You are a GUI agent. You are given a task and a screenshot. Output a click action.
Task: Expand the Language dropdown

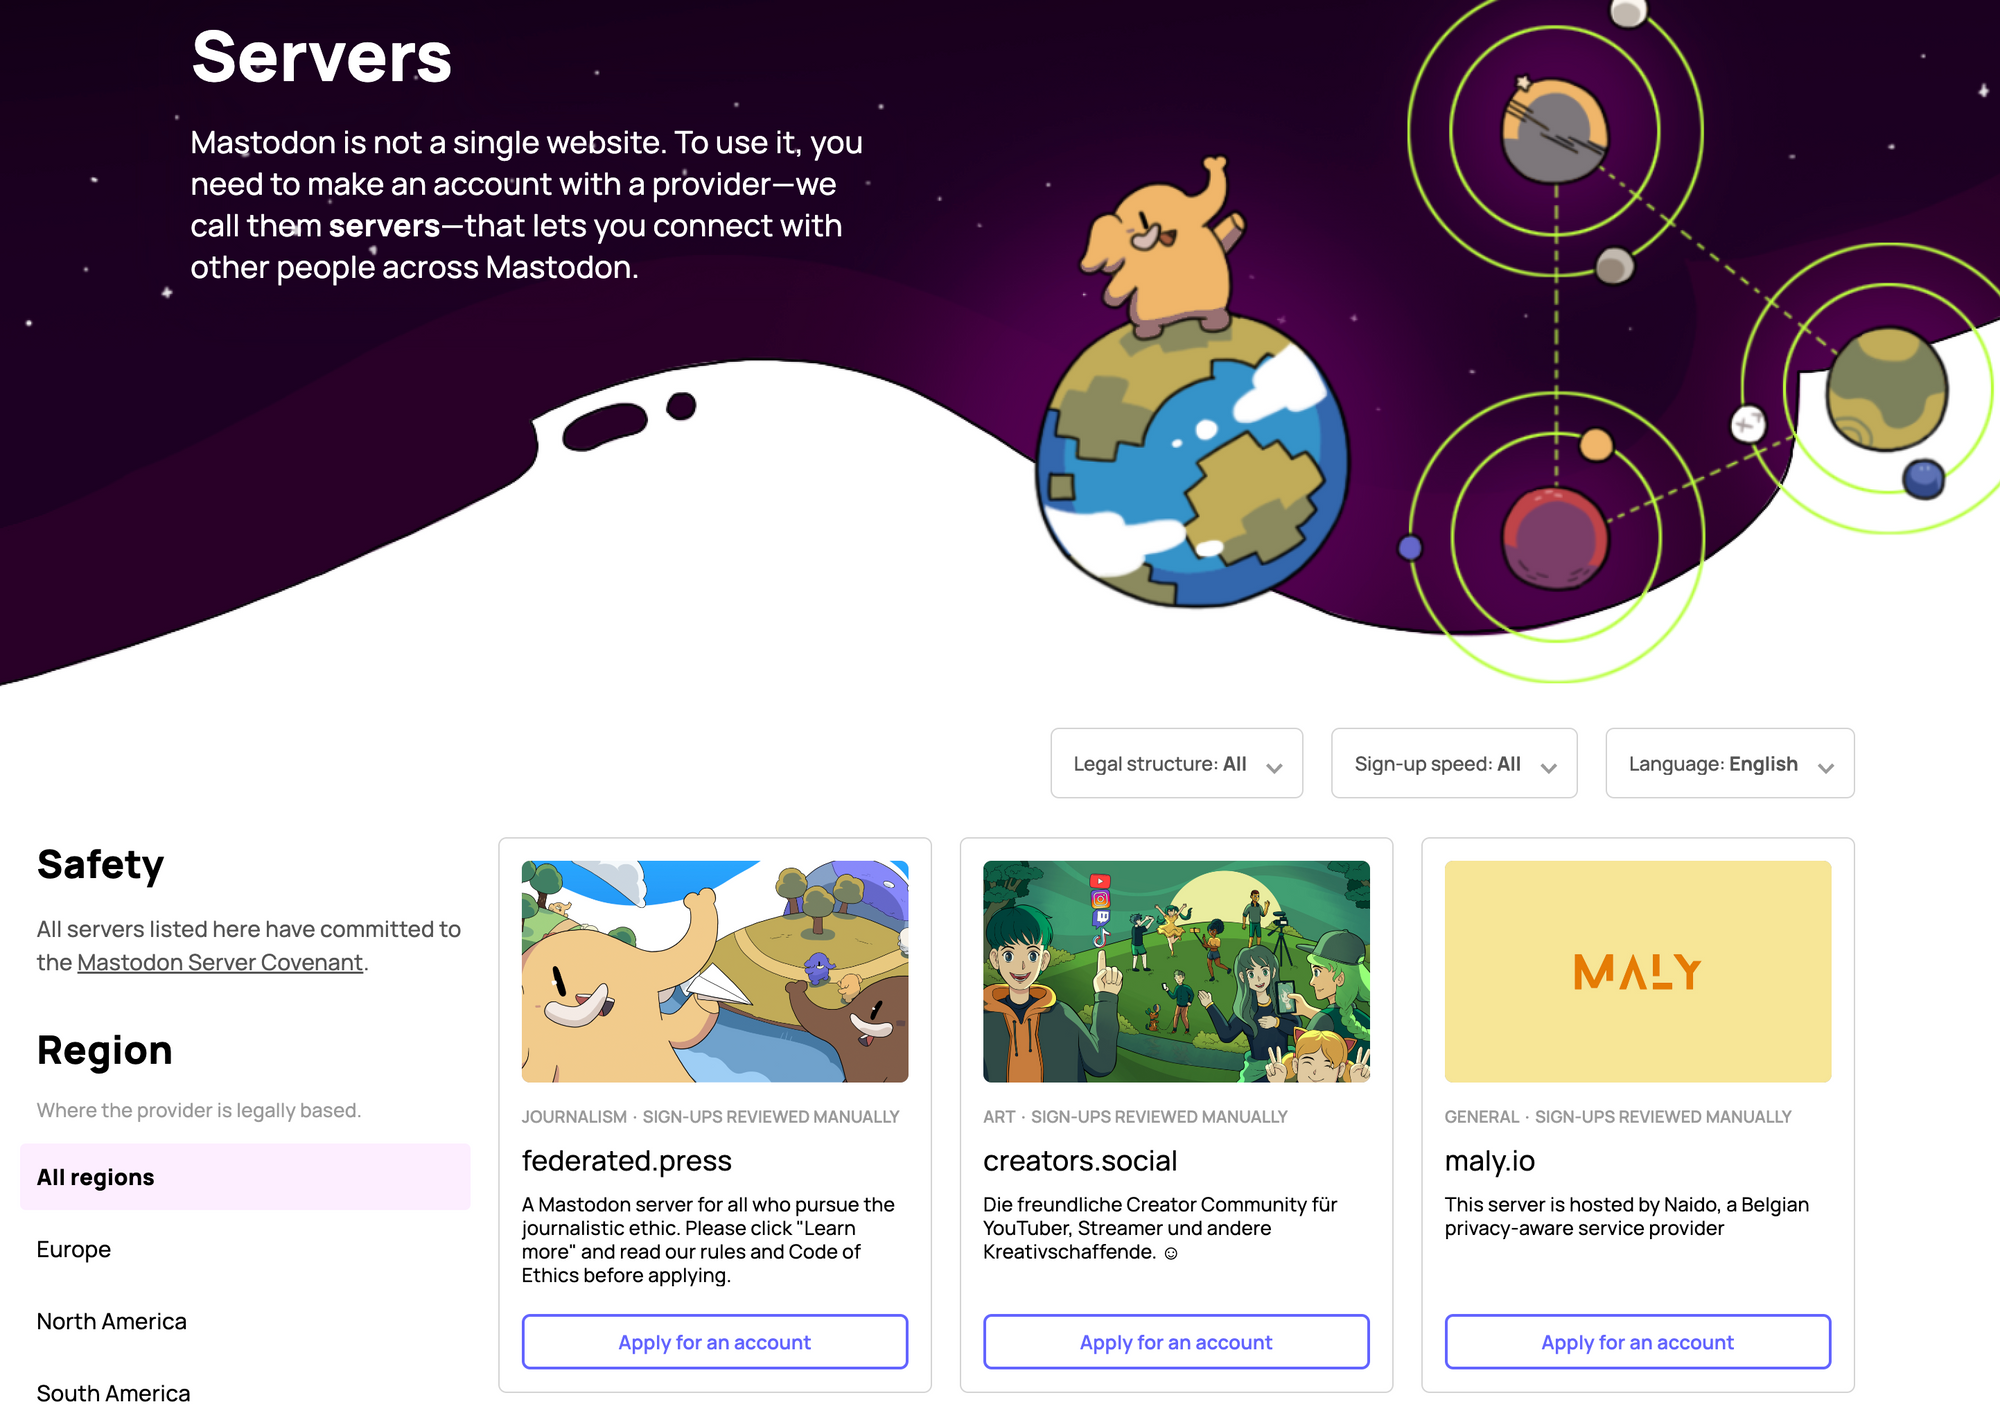1730,763
